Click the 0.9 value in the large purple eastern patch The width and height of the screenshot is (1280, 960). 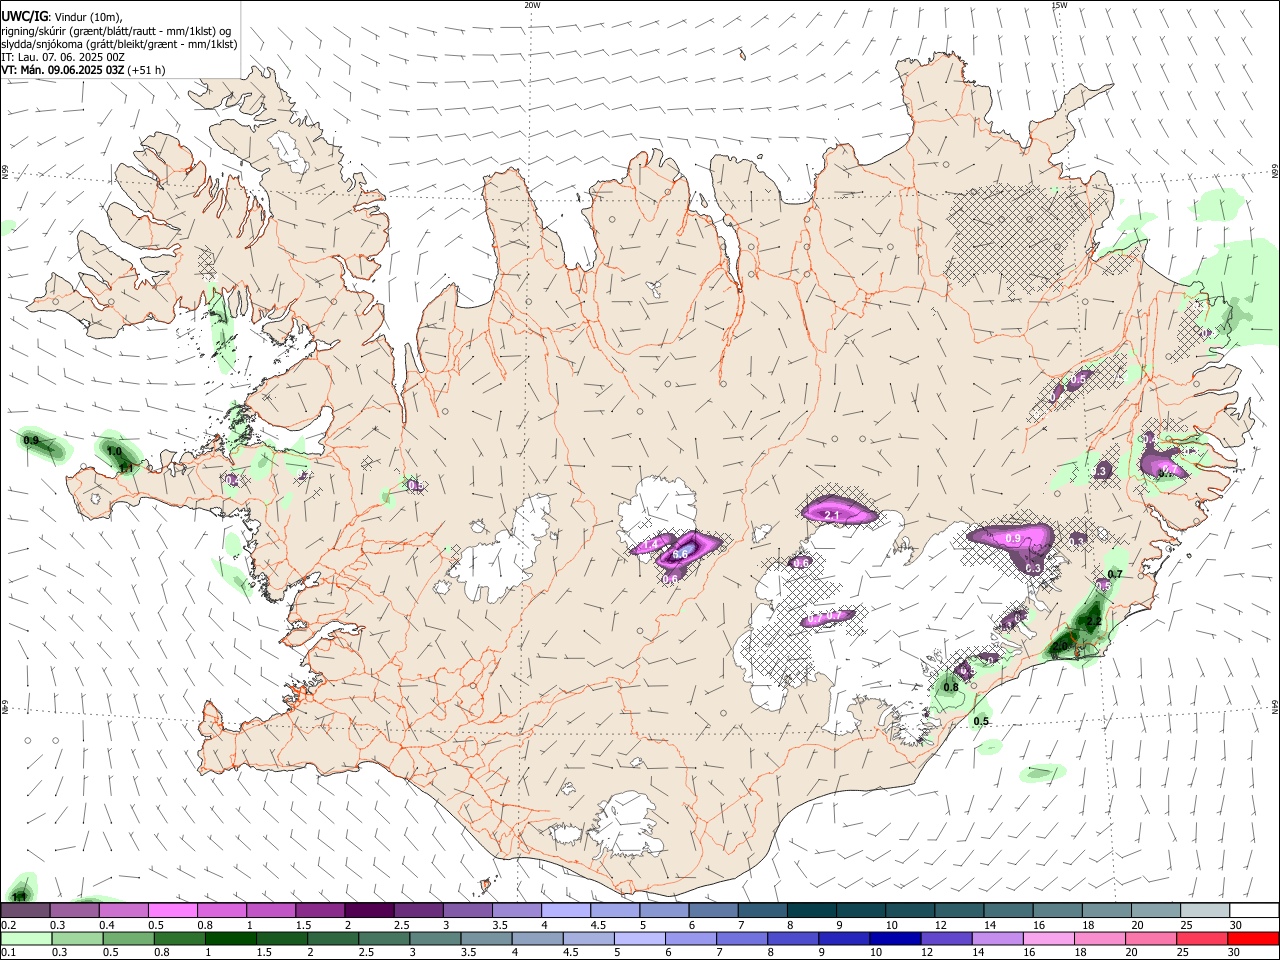click(1012, 539)
